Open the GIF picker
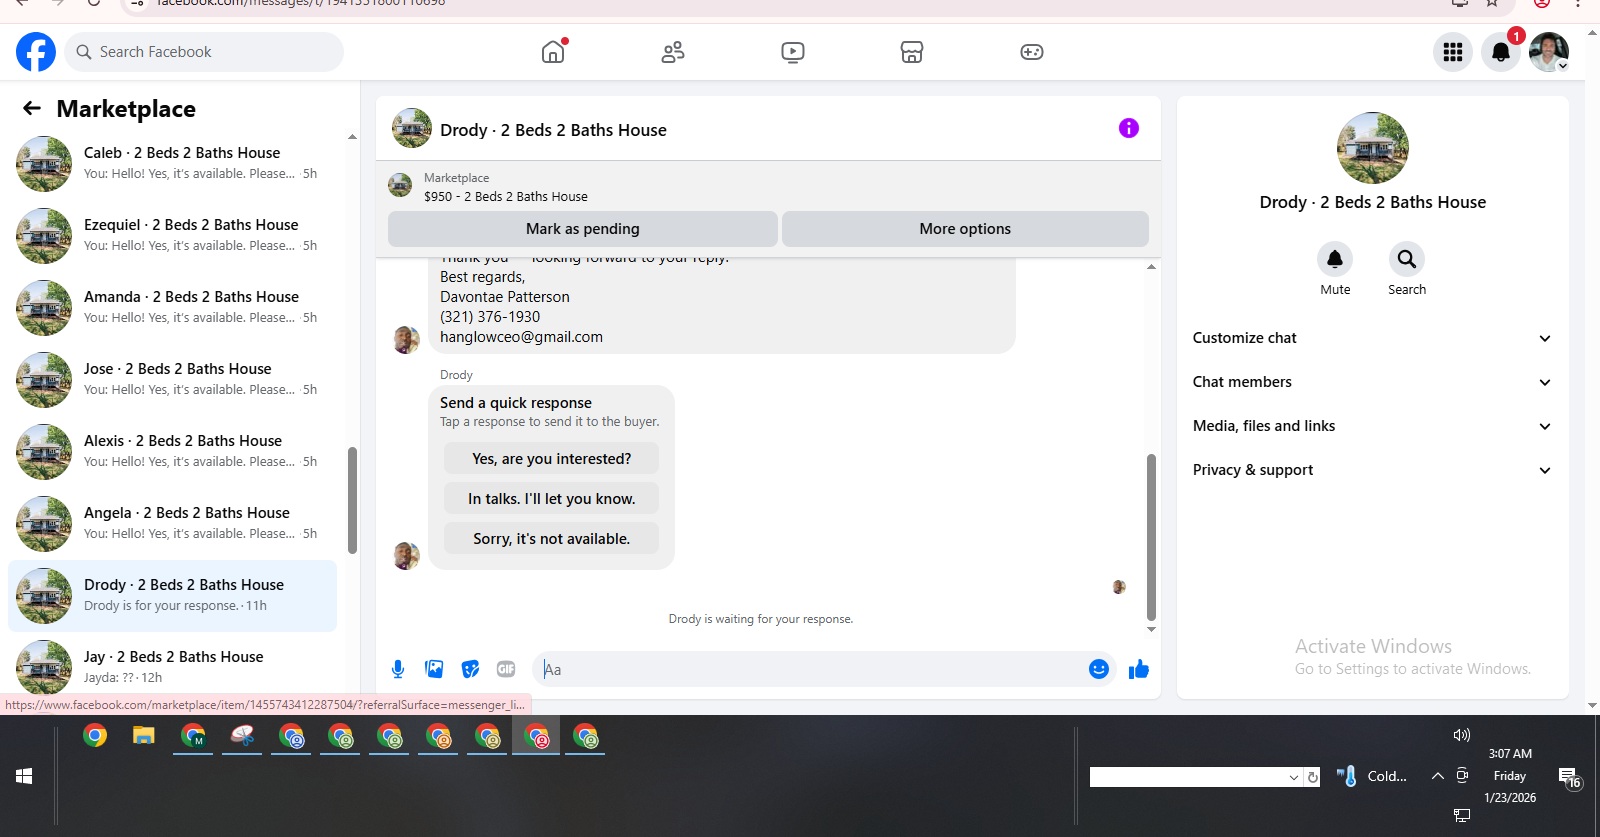This screenshot has width=1600, height=837. click(506, 669)
